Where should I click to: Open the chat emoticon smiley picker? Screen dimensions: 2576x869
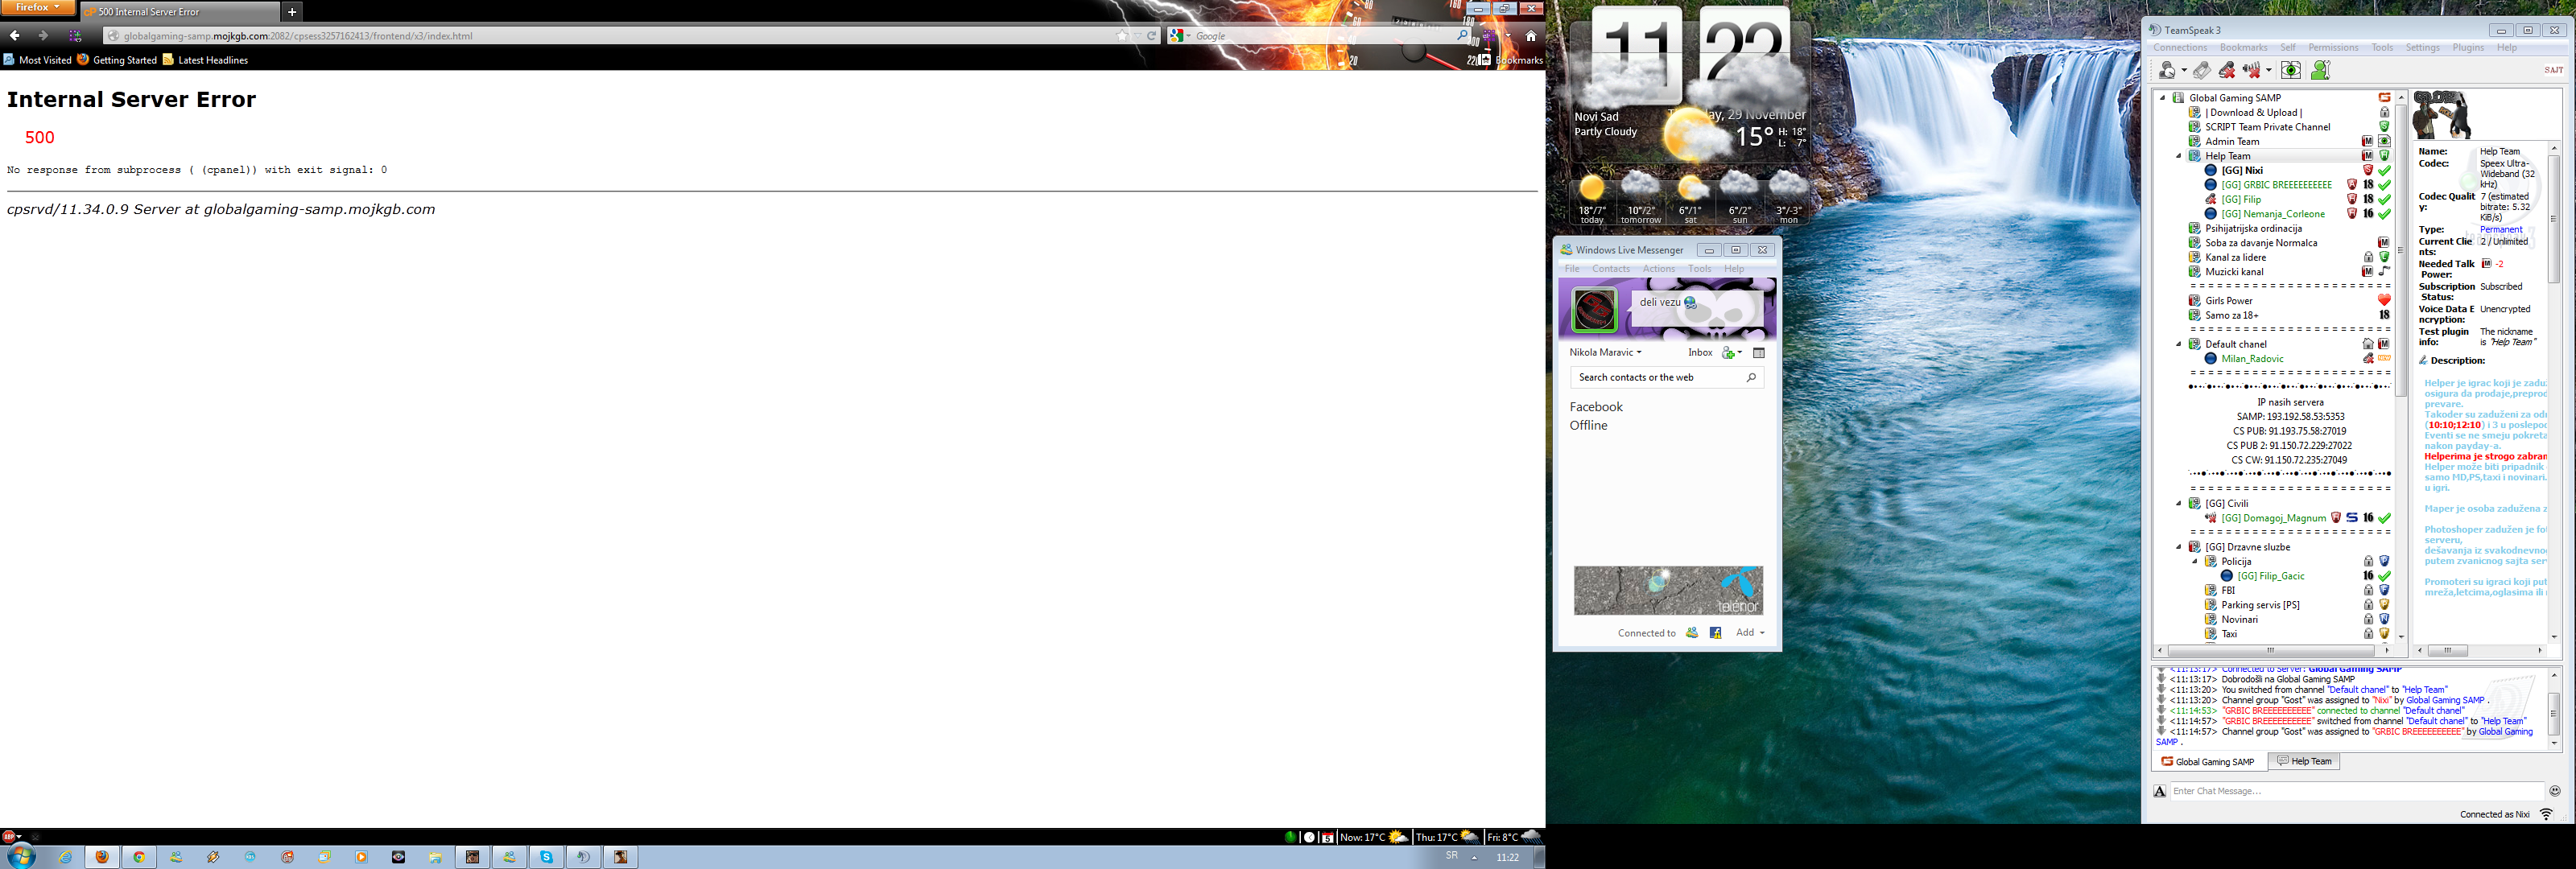2554,791
